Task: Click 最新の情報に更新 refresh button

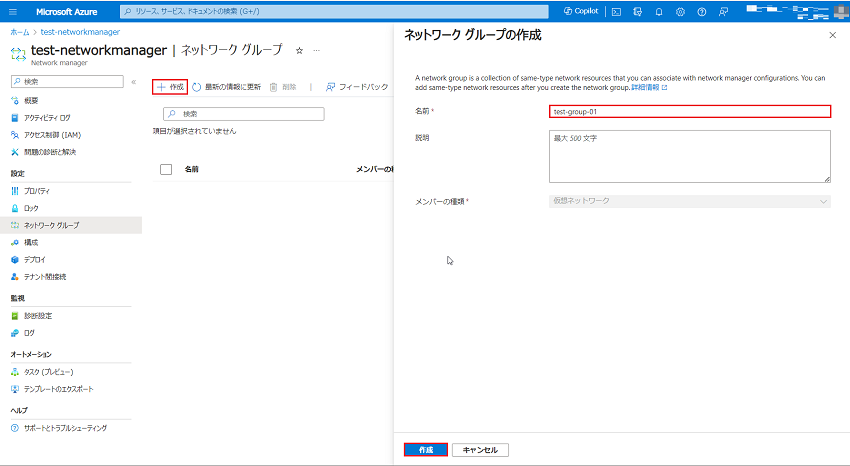Action: [227, 87]
